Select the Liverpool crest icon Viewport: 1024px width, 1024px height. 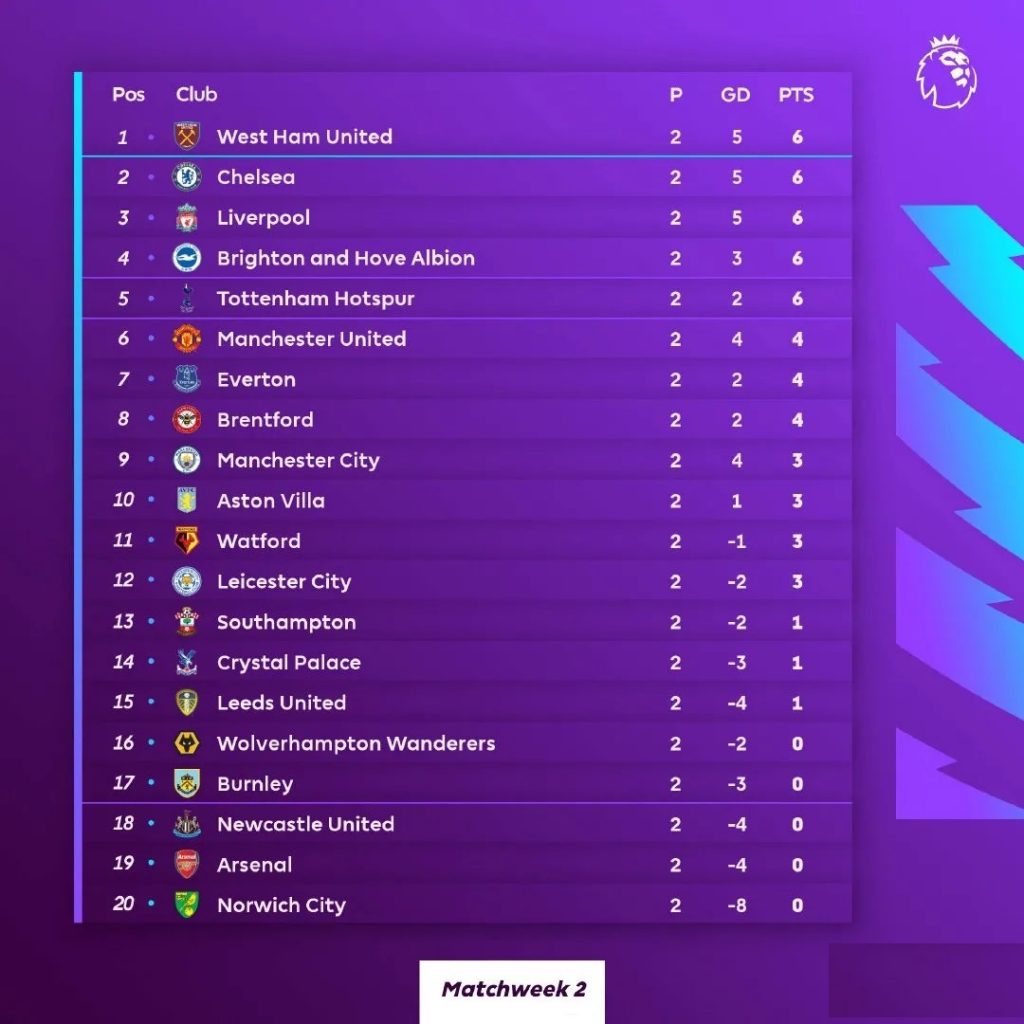coord(187,217)
